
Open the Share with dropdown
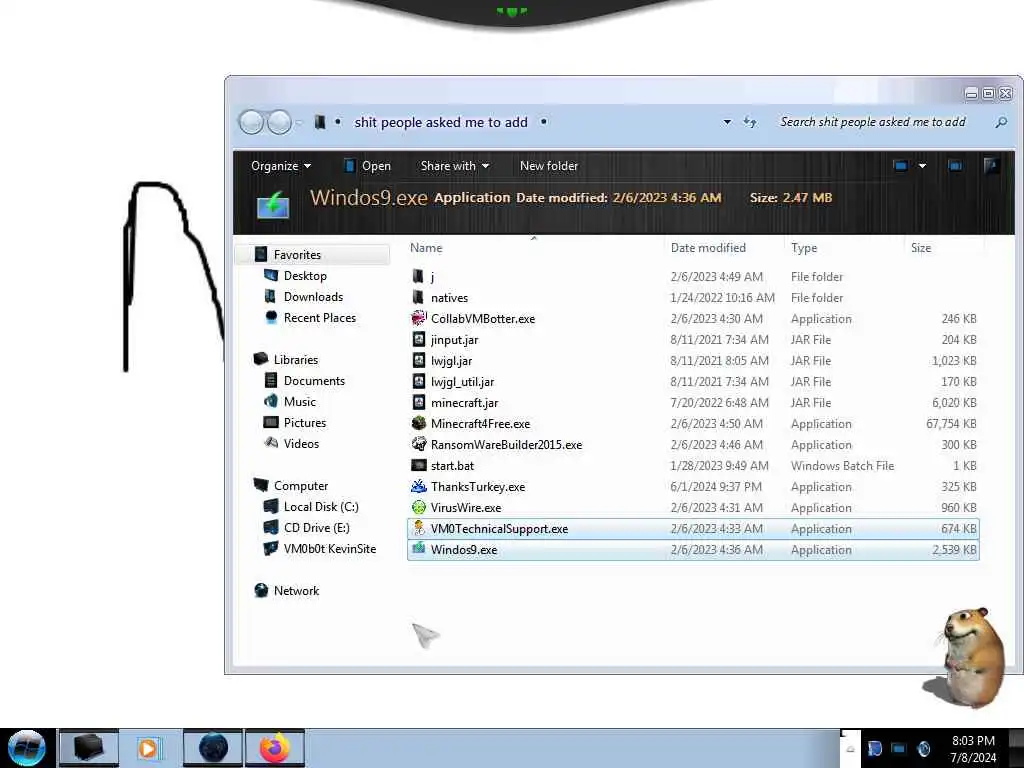tap(455, 166)
